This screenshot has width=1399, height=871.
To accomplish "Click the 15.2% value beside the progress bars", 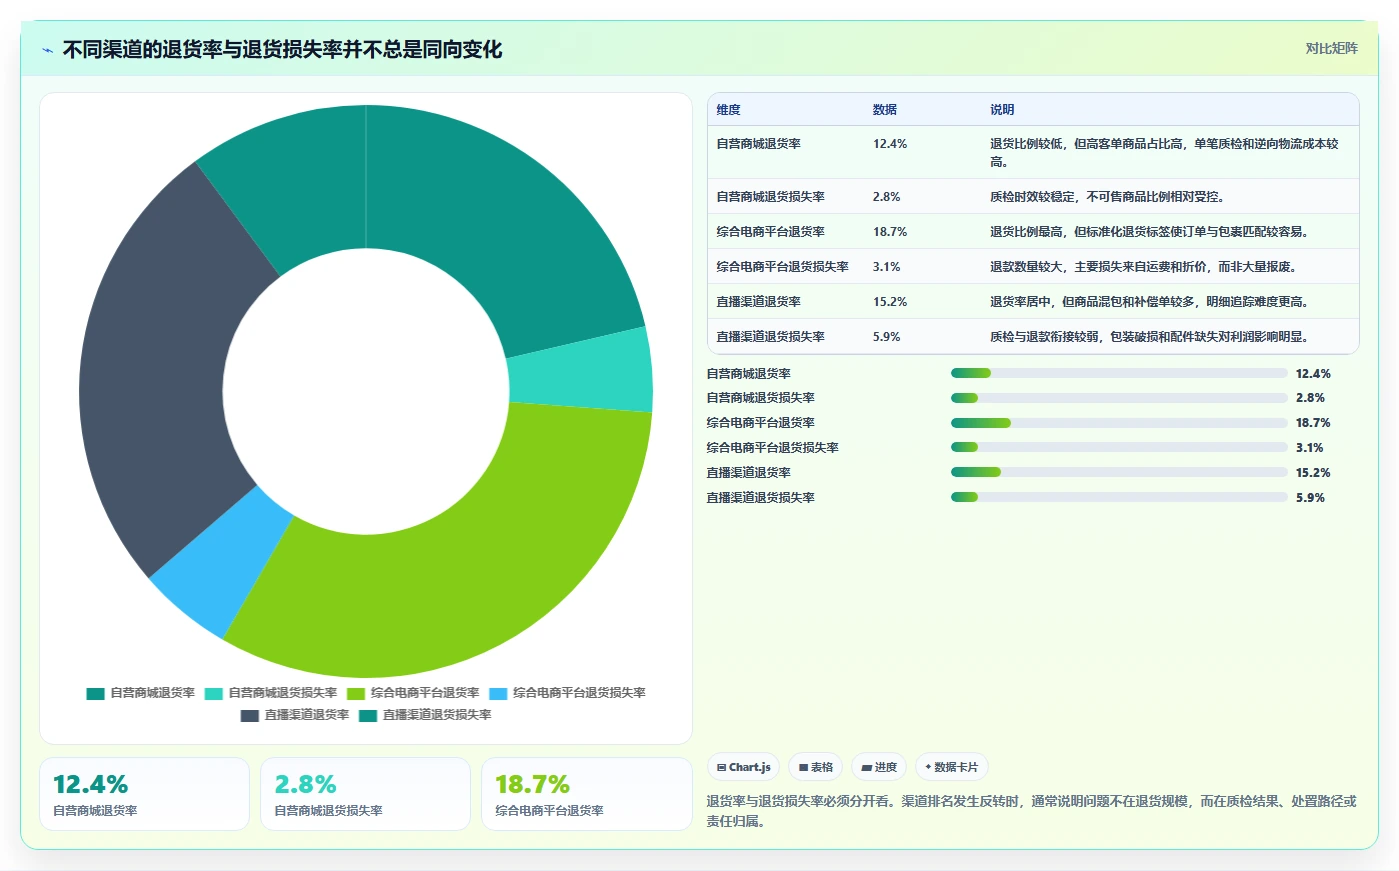I will pos(1313,473).
